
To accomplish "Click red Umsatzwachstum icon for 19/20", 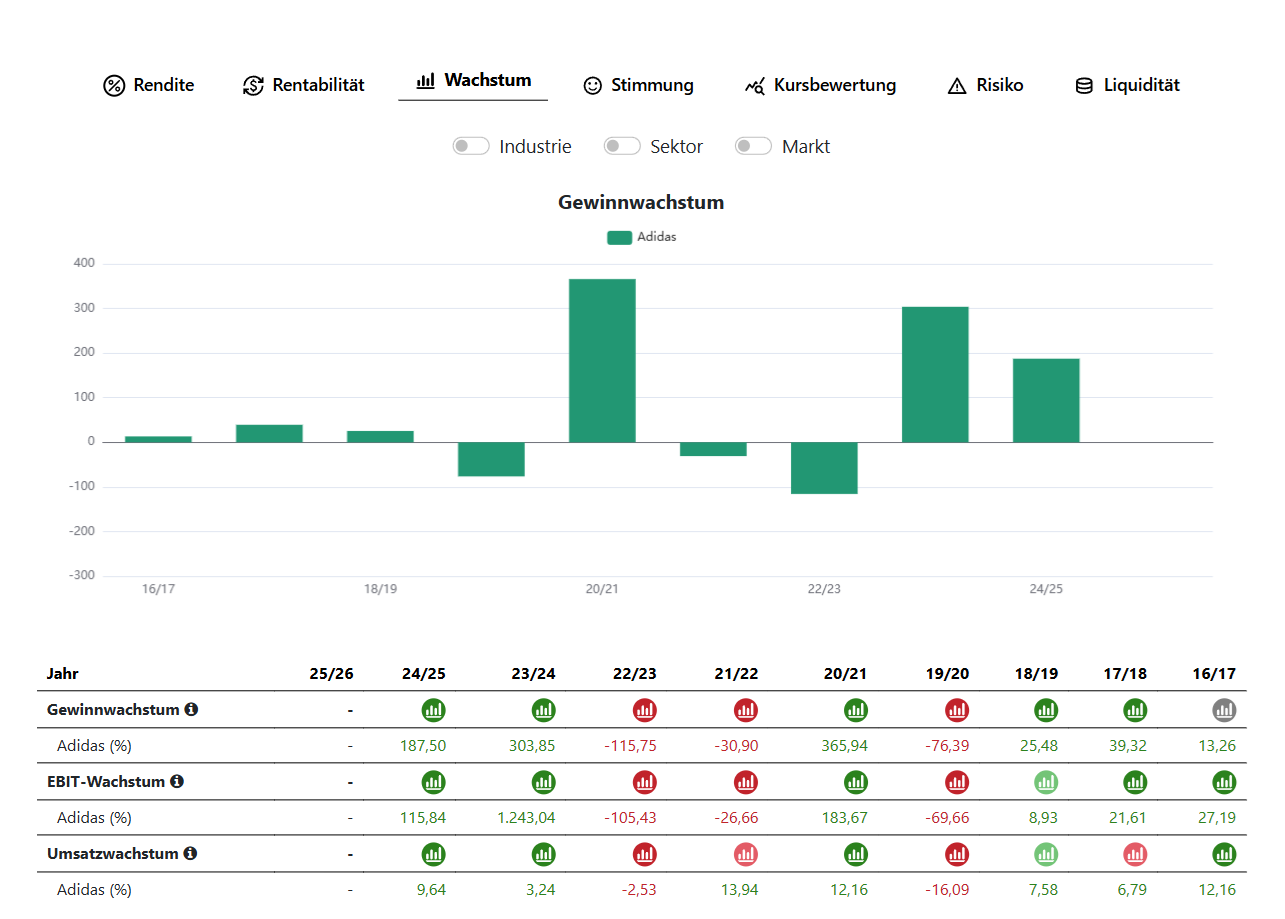I will click(957, 854).
